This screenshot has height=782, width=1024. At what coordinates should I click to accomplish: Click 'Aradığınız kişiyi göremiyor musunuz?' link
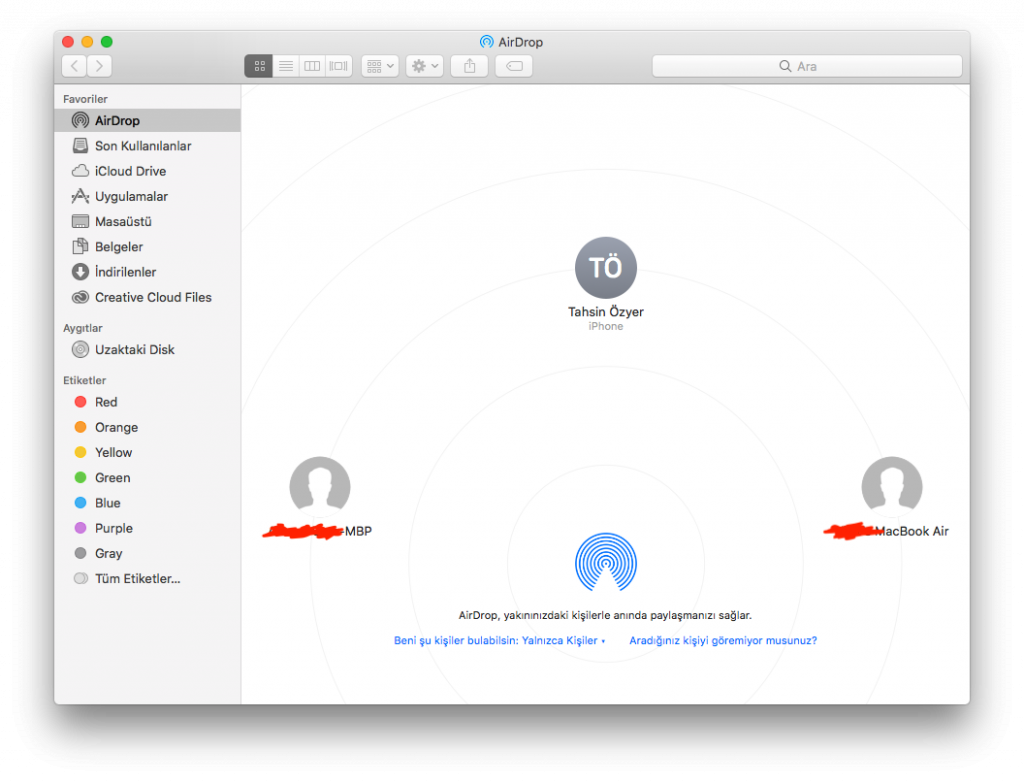[723, 640]
